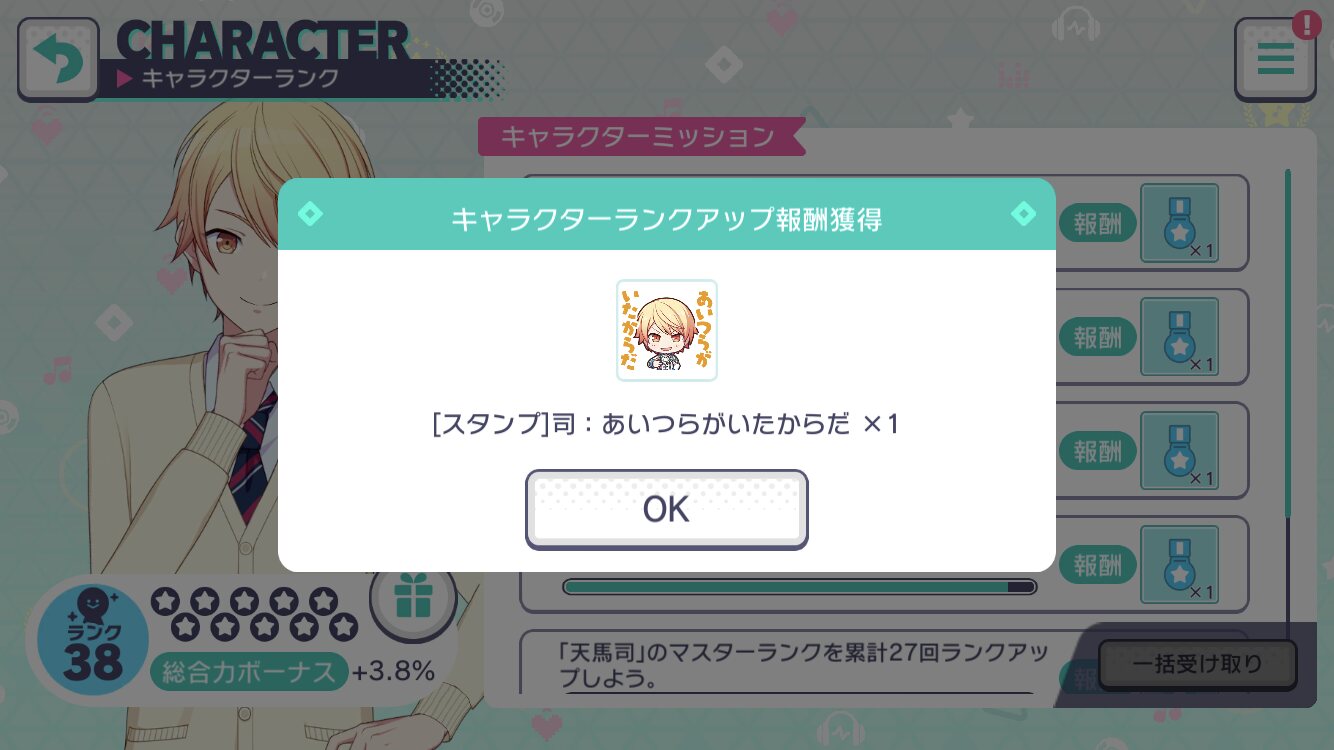Tap the first 報酬 label button

(1098, 223)
